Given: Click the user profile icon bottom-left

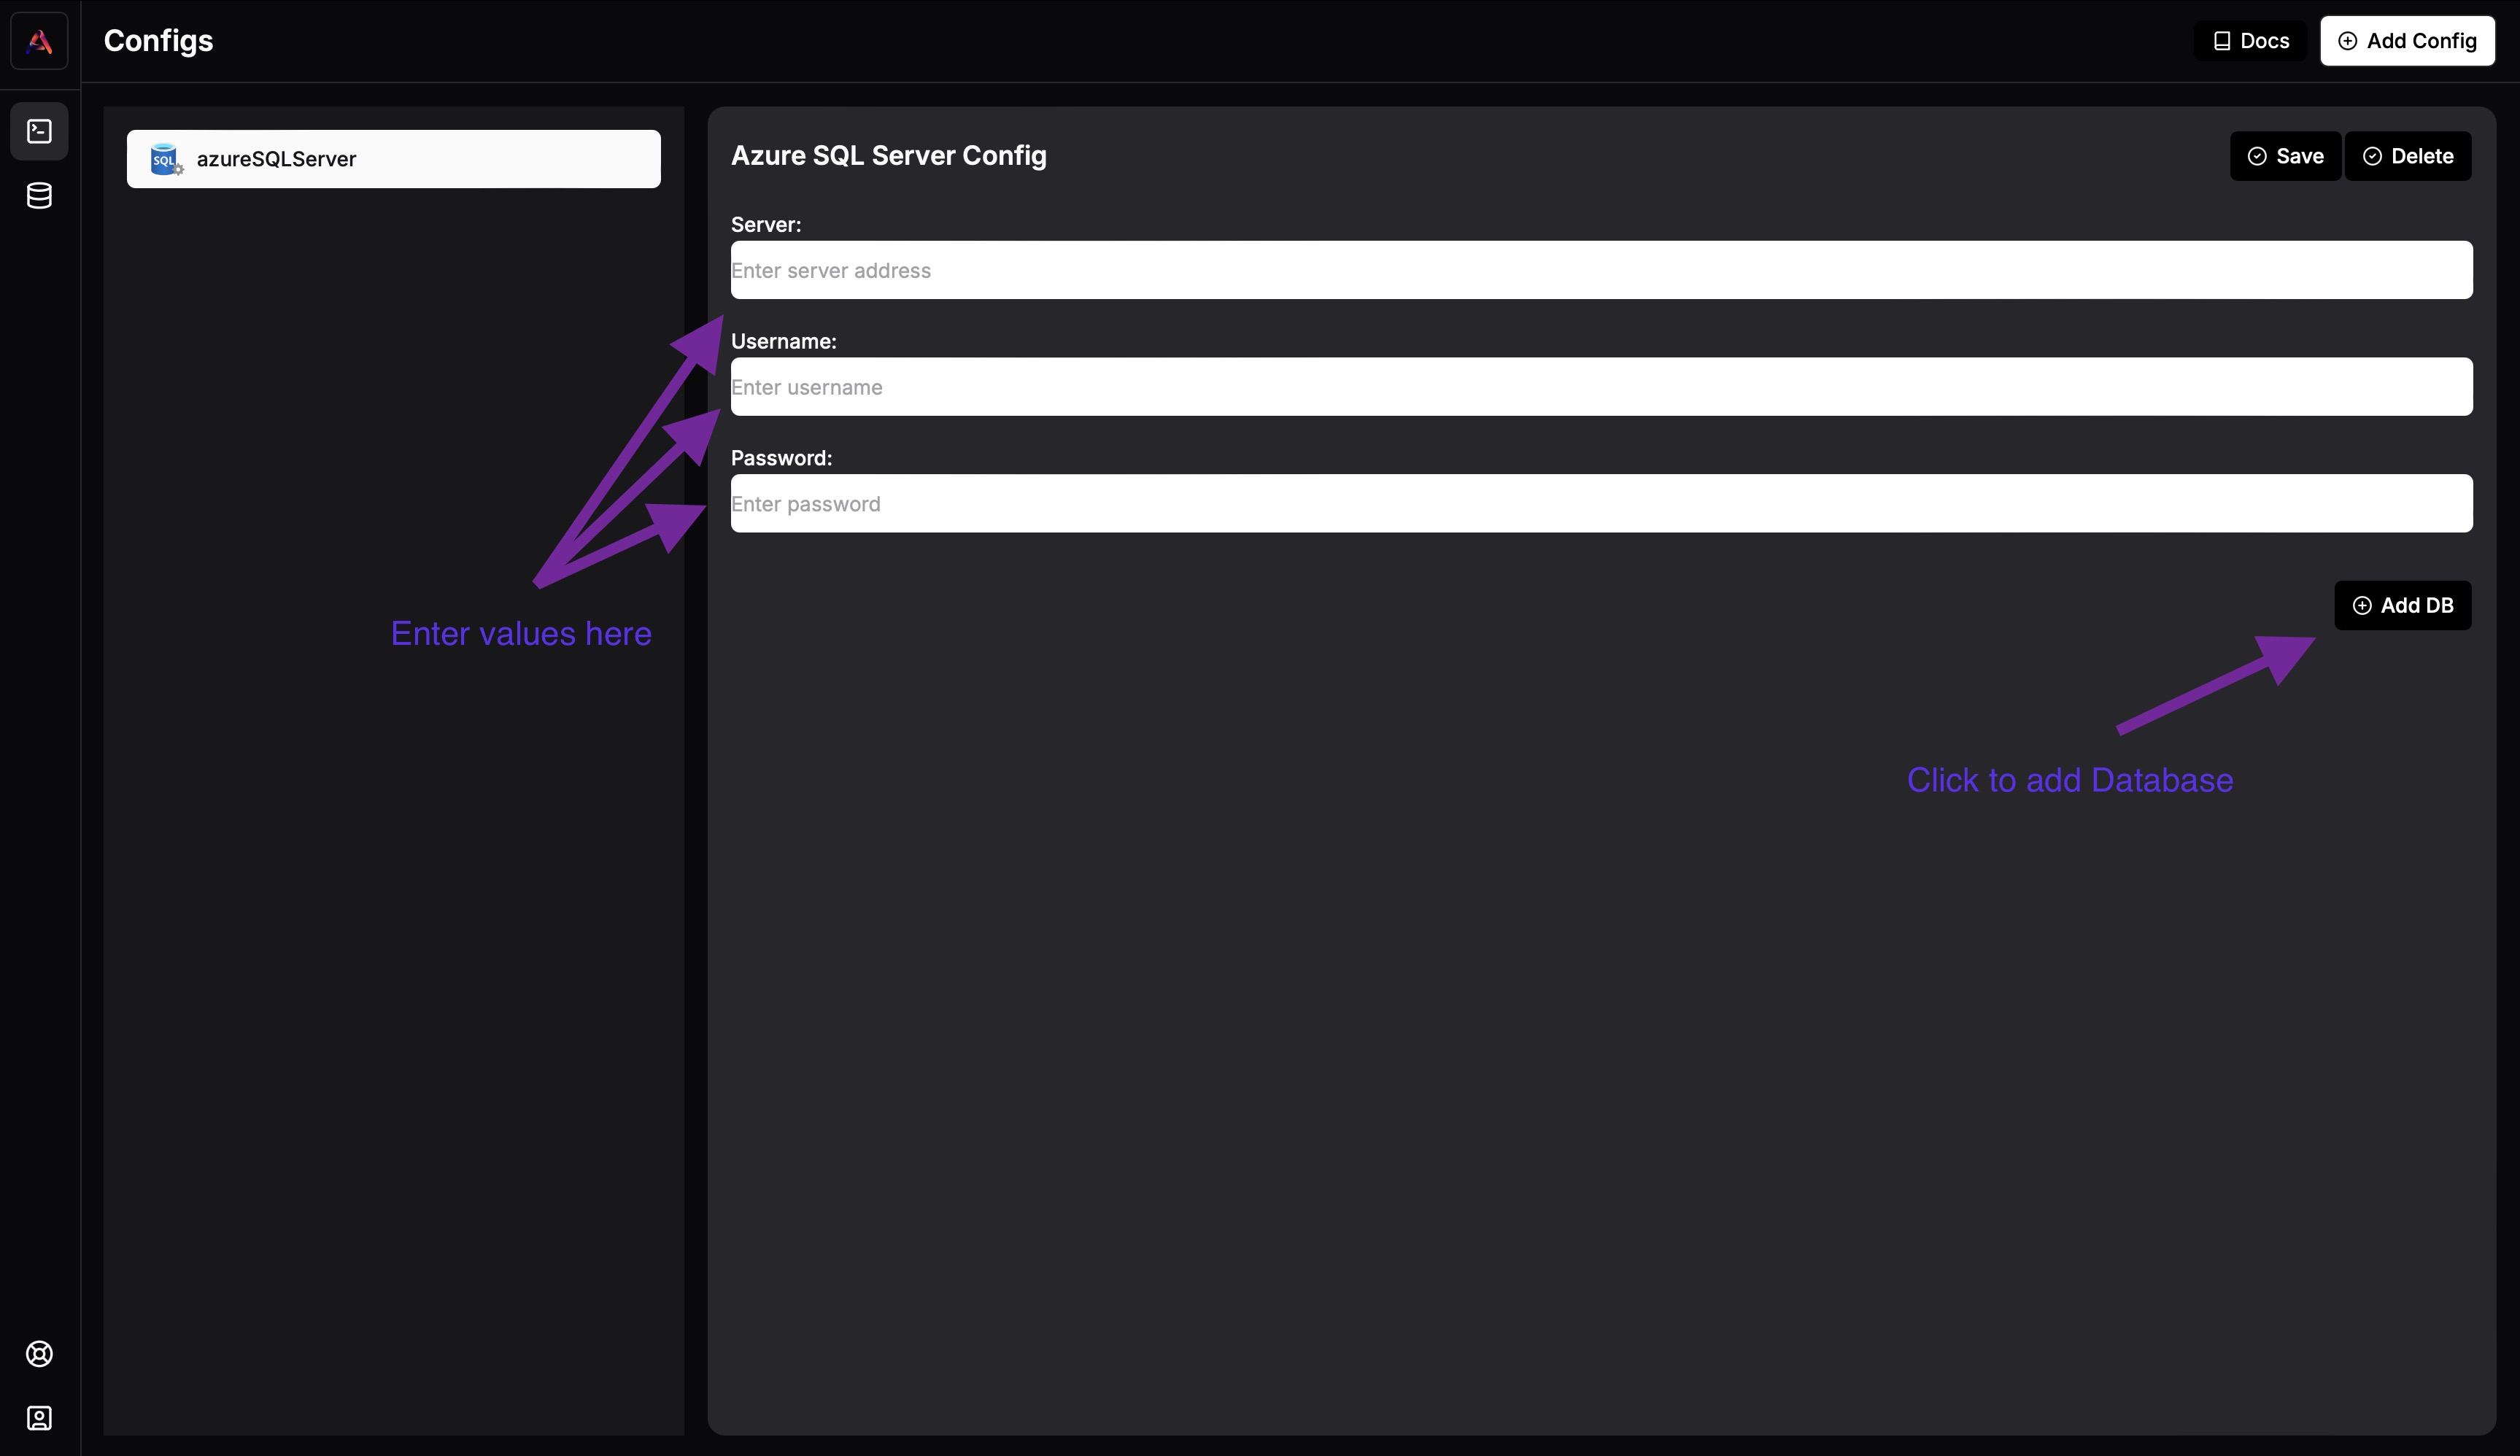Looking at the screenshot, I should point(40,1420).
